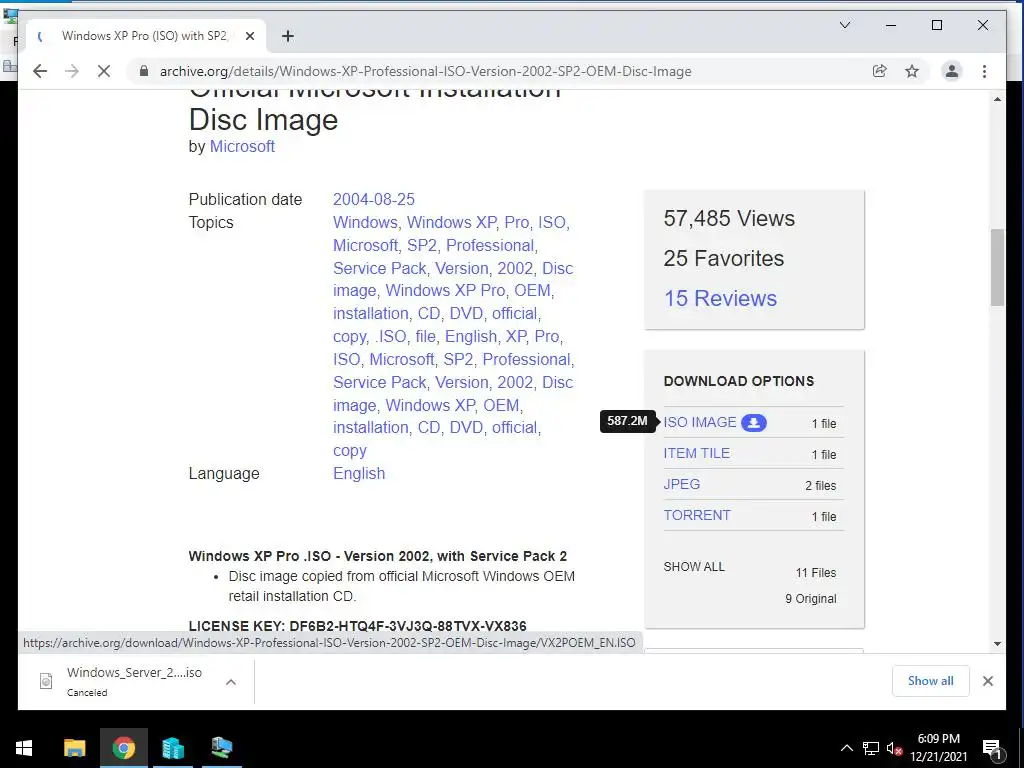Open the tab search chevron in title bar

pyautogui.click(x=844, y=25)
